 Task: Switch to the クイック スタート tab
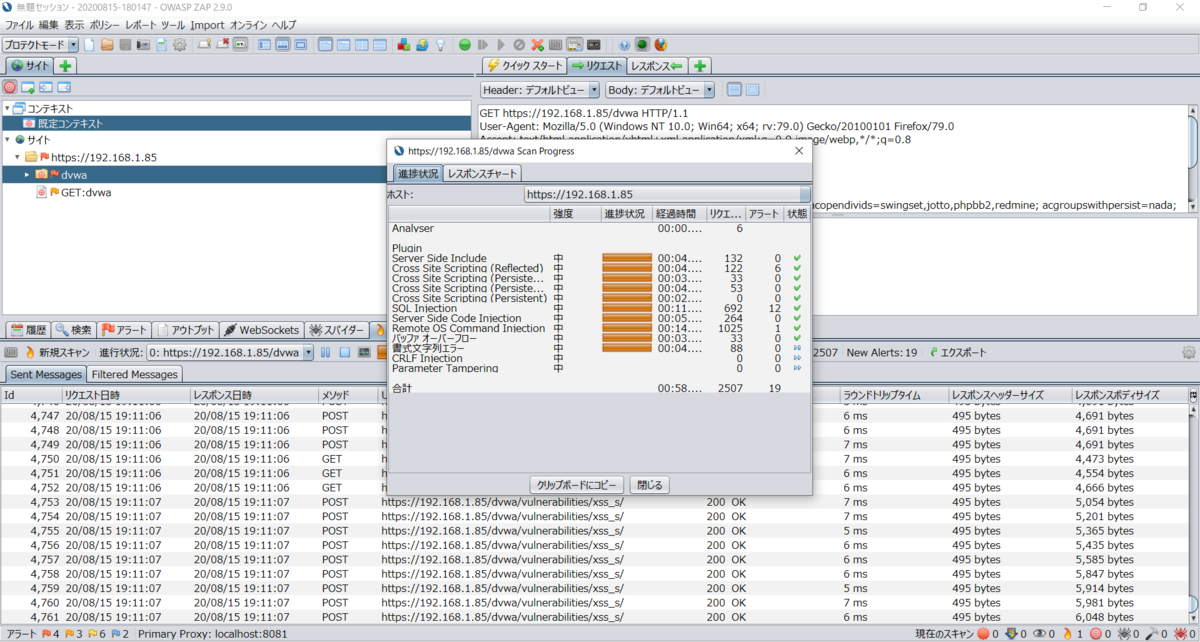(x=524, y=66)
